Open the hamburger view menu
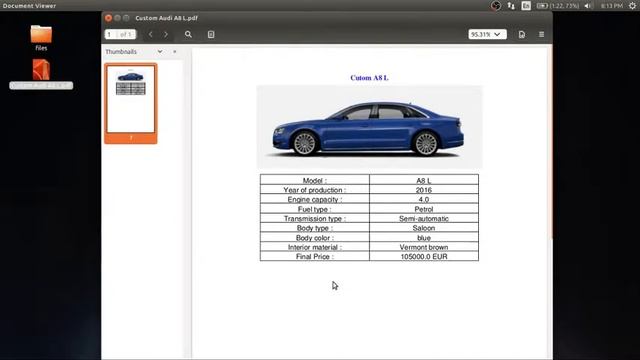This screenshot has height=360, width=640. (x=542, y=35)
